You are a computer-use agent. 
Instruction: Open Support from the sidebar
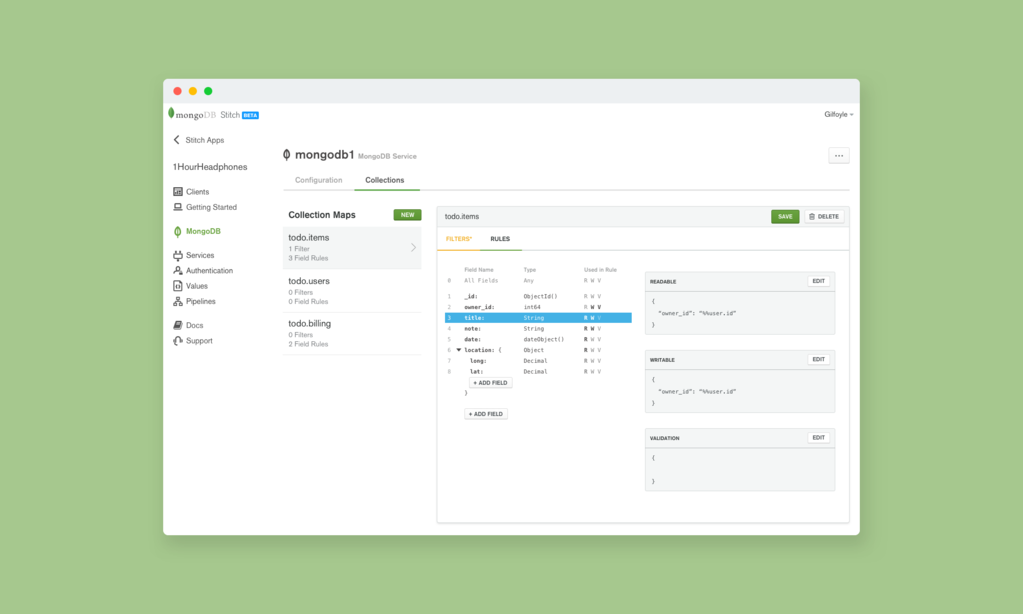click(193, 341)
